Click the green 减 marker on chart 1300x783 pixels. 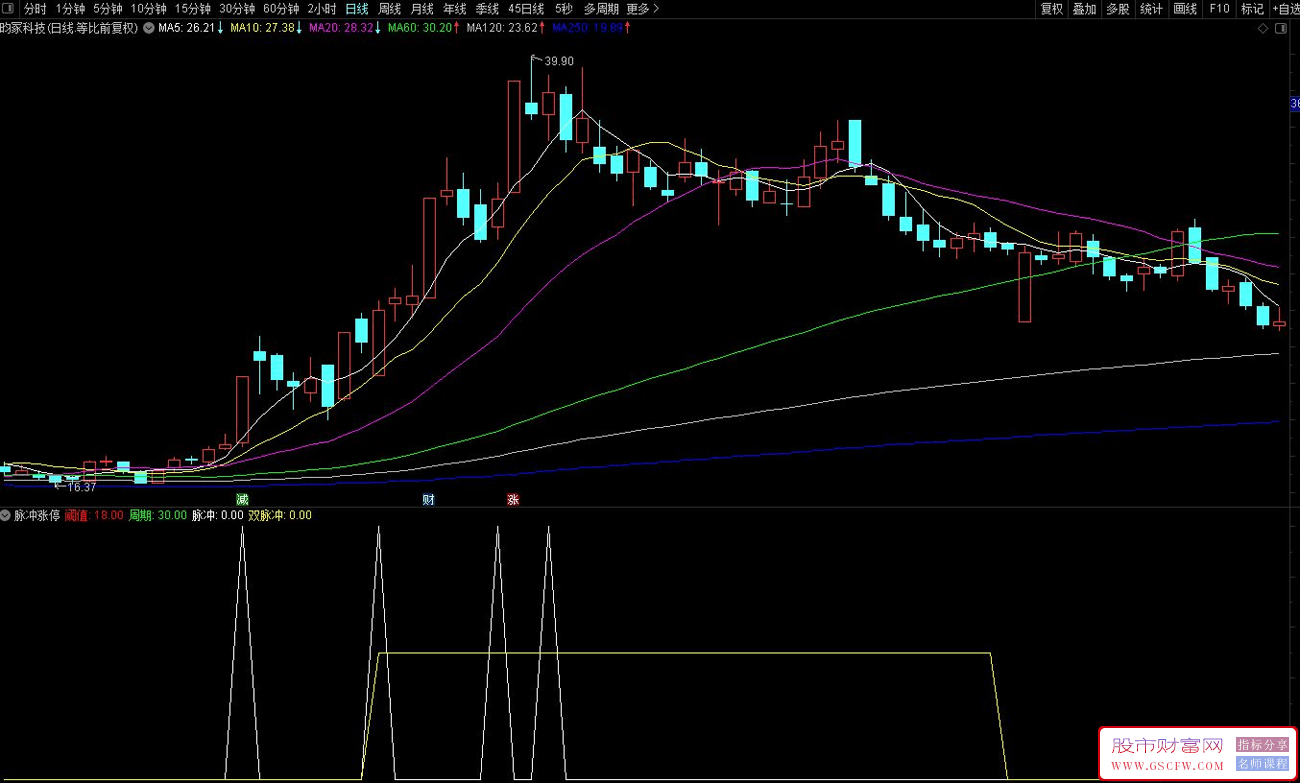tap(242, 498)
